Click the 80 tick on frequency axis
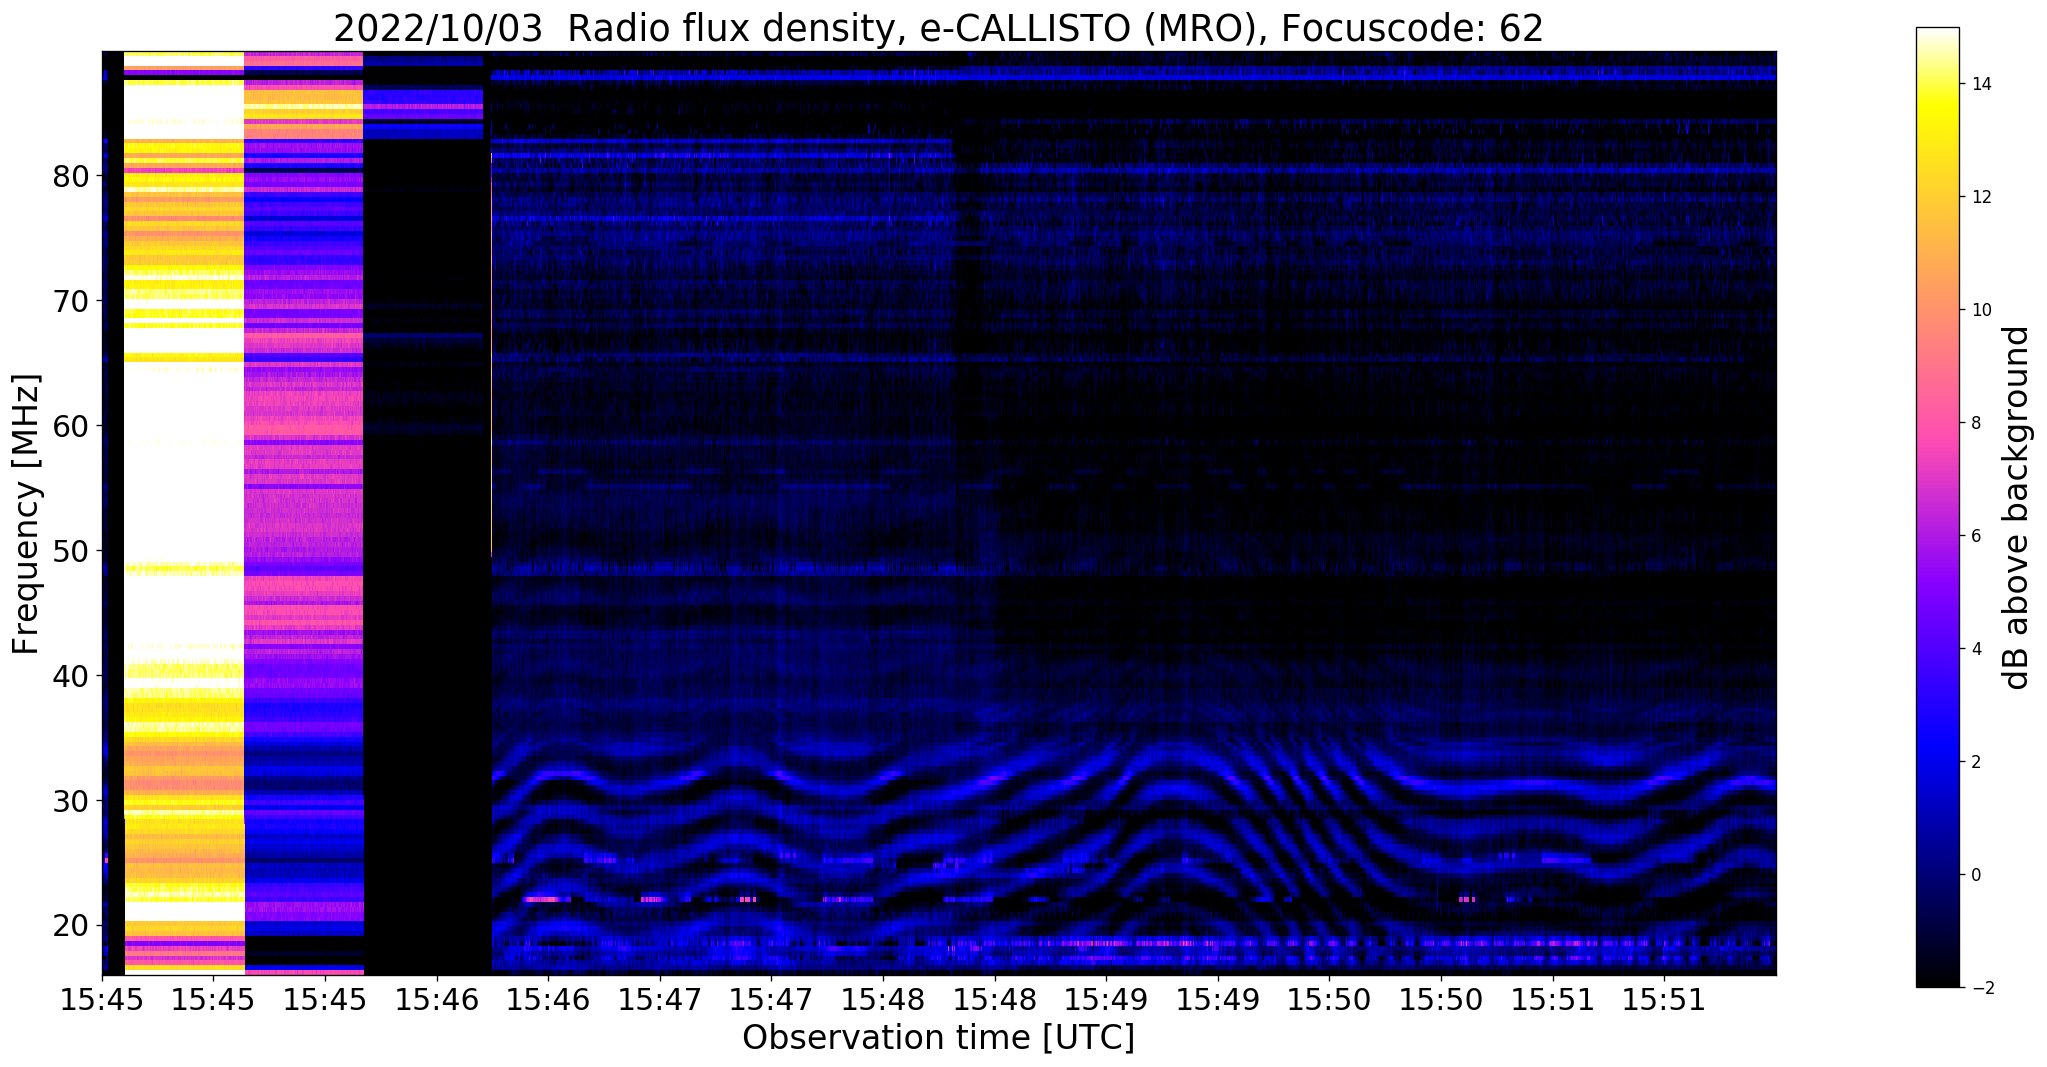Viewport: 2047px width, 1067px height. [x=72, y=176]
